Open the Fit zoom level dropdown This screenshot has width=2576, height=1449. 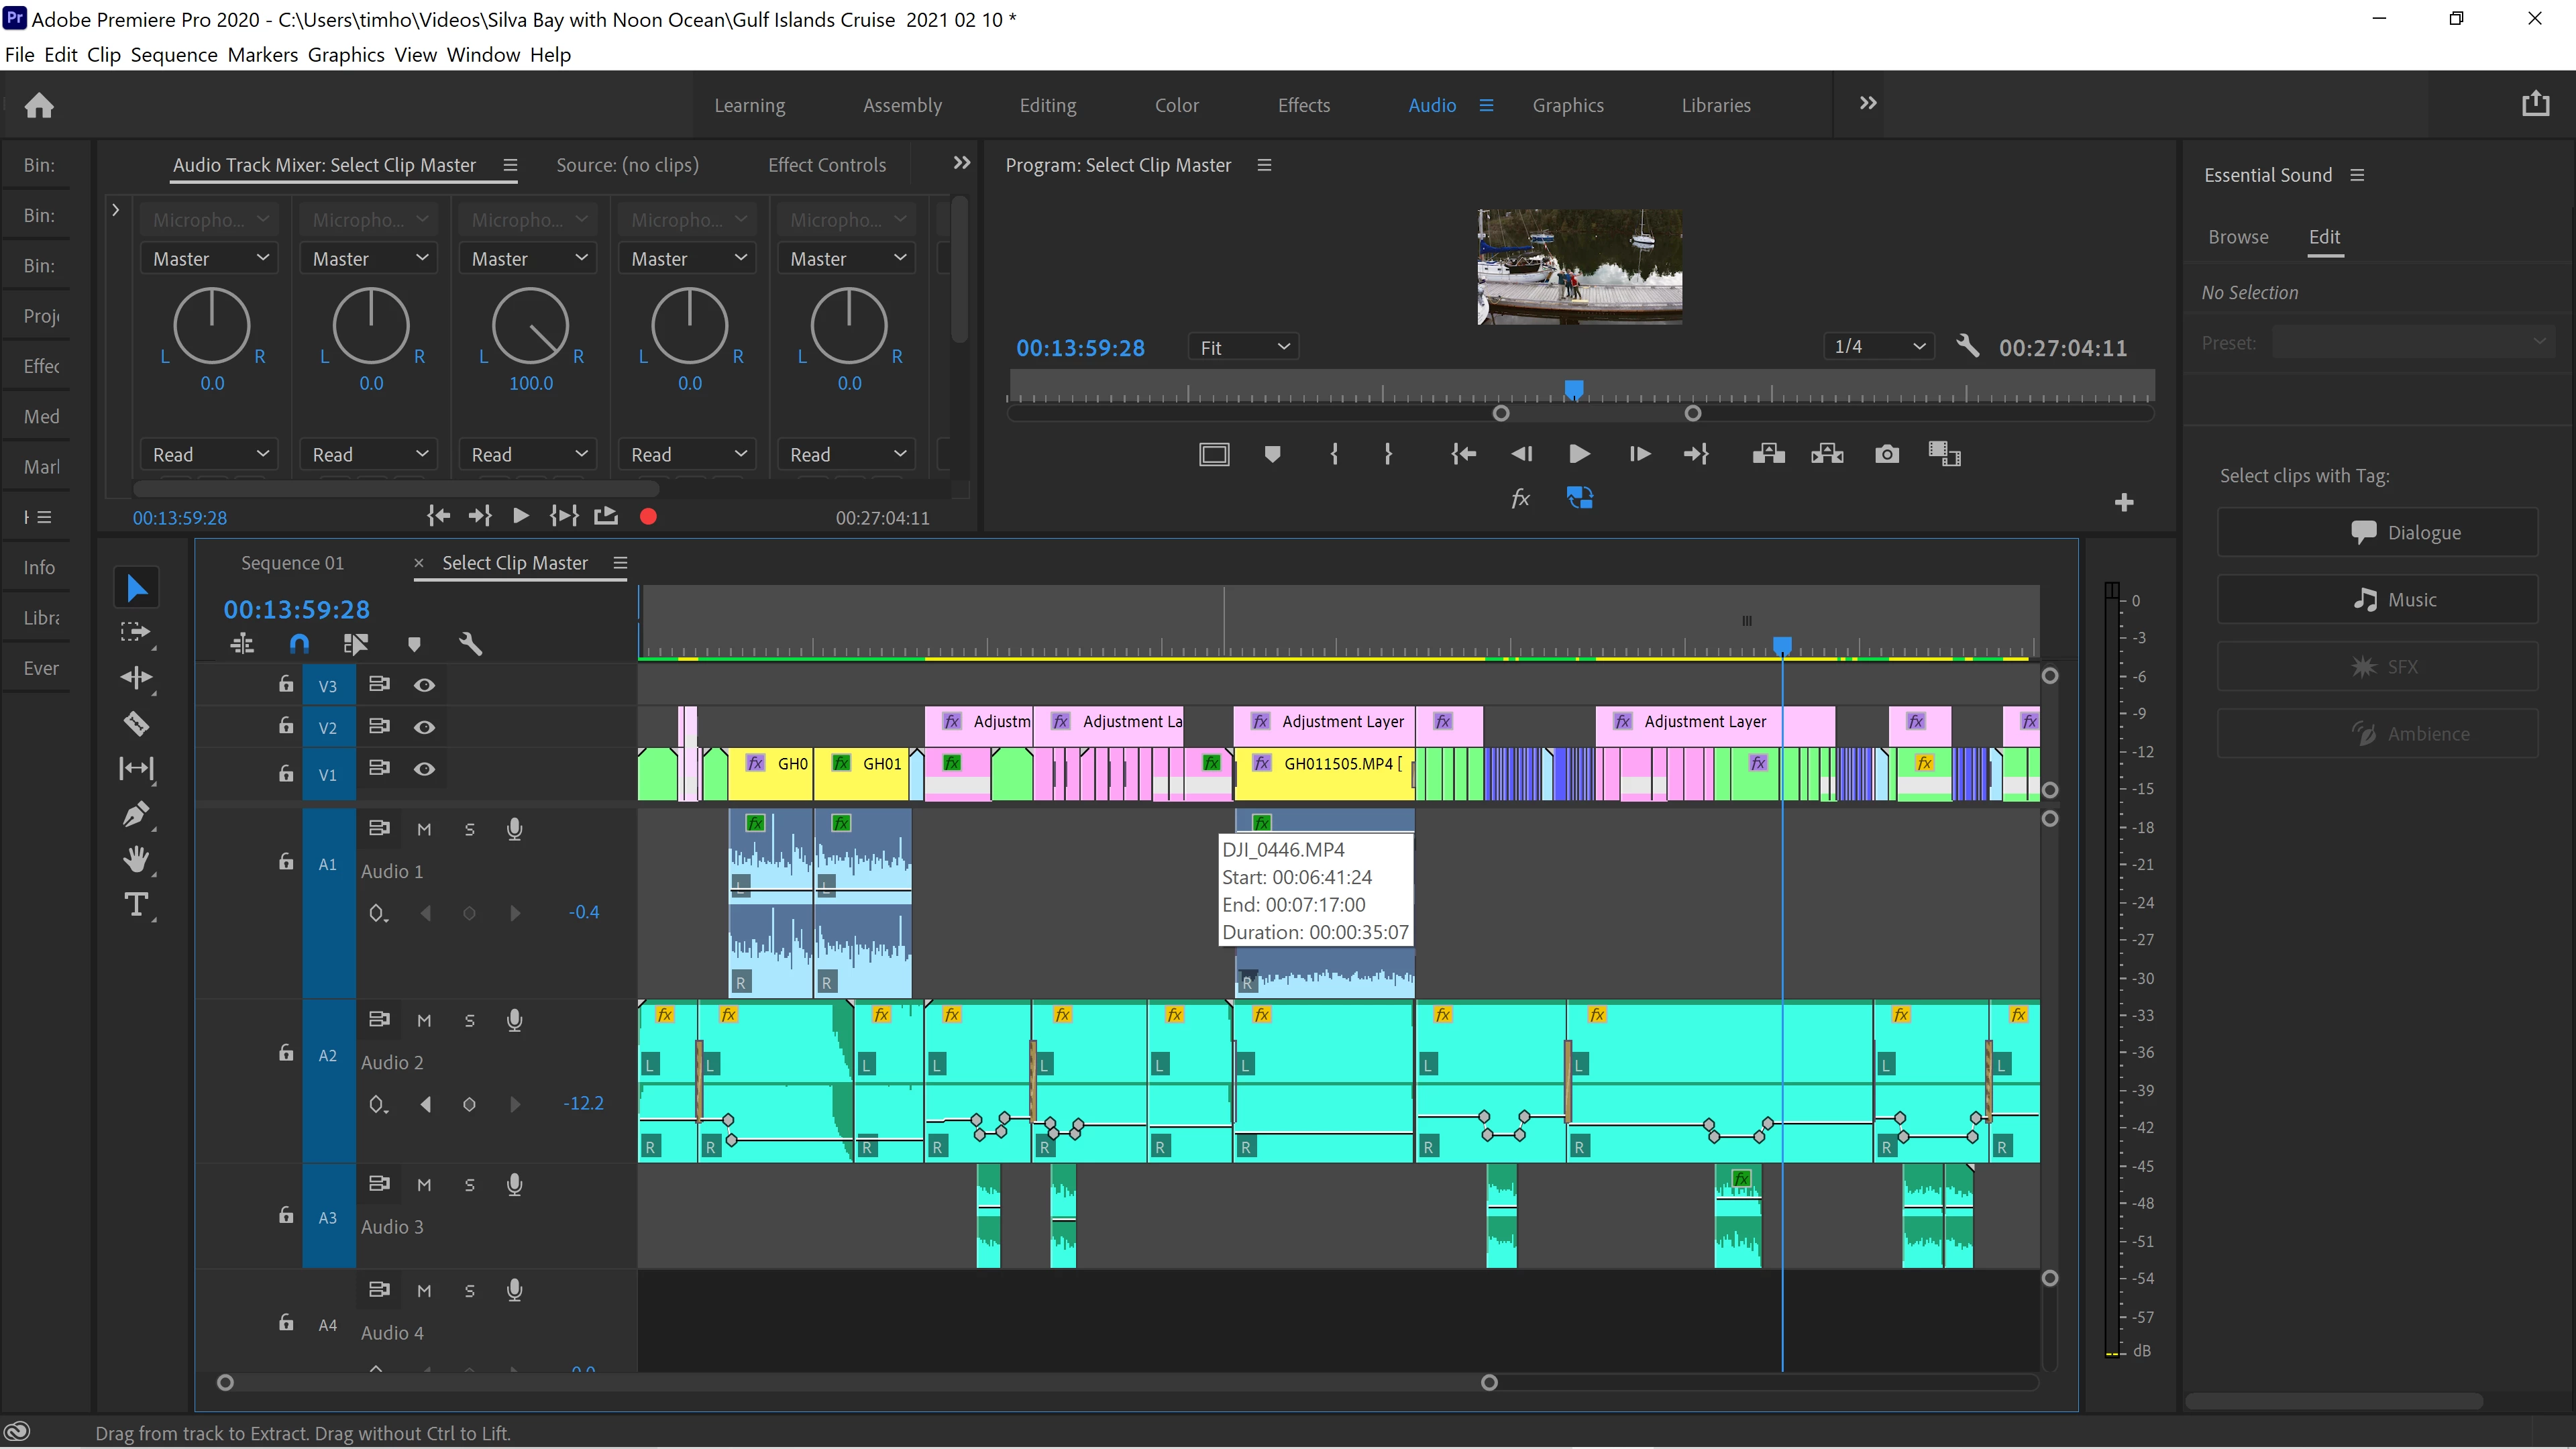click(1243, 347)
